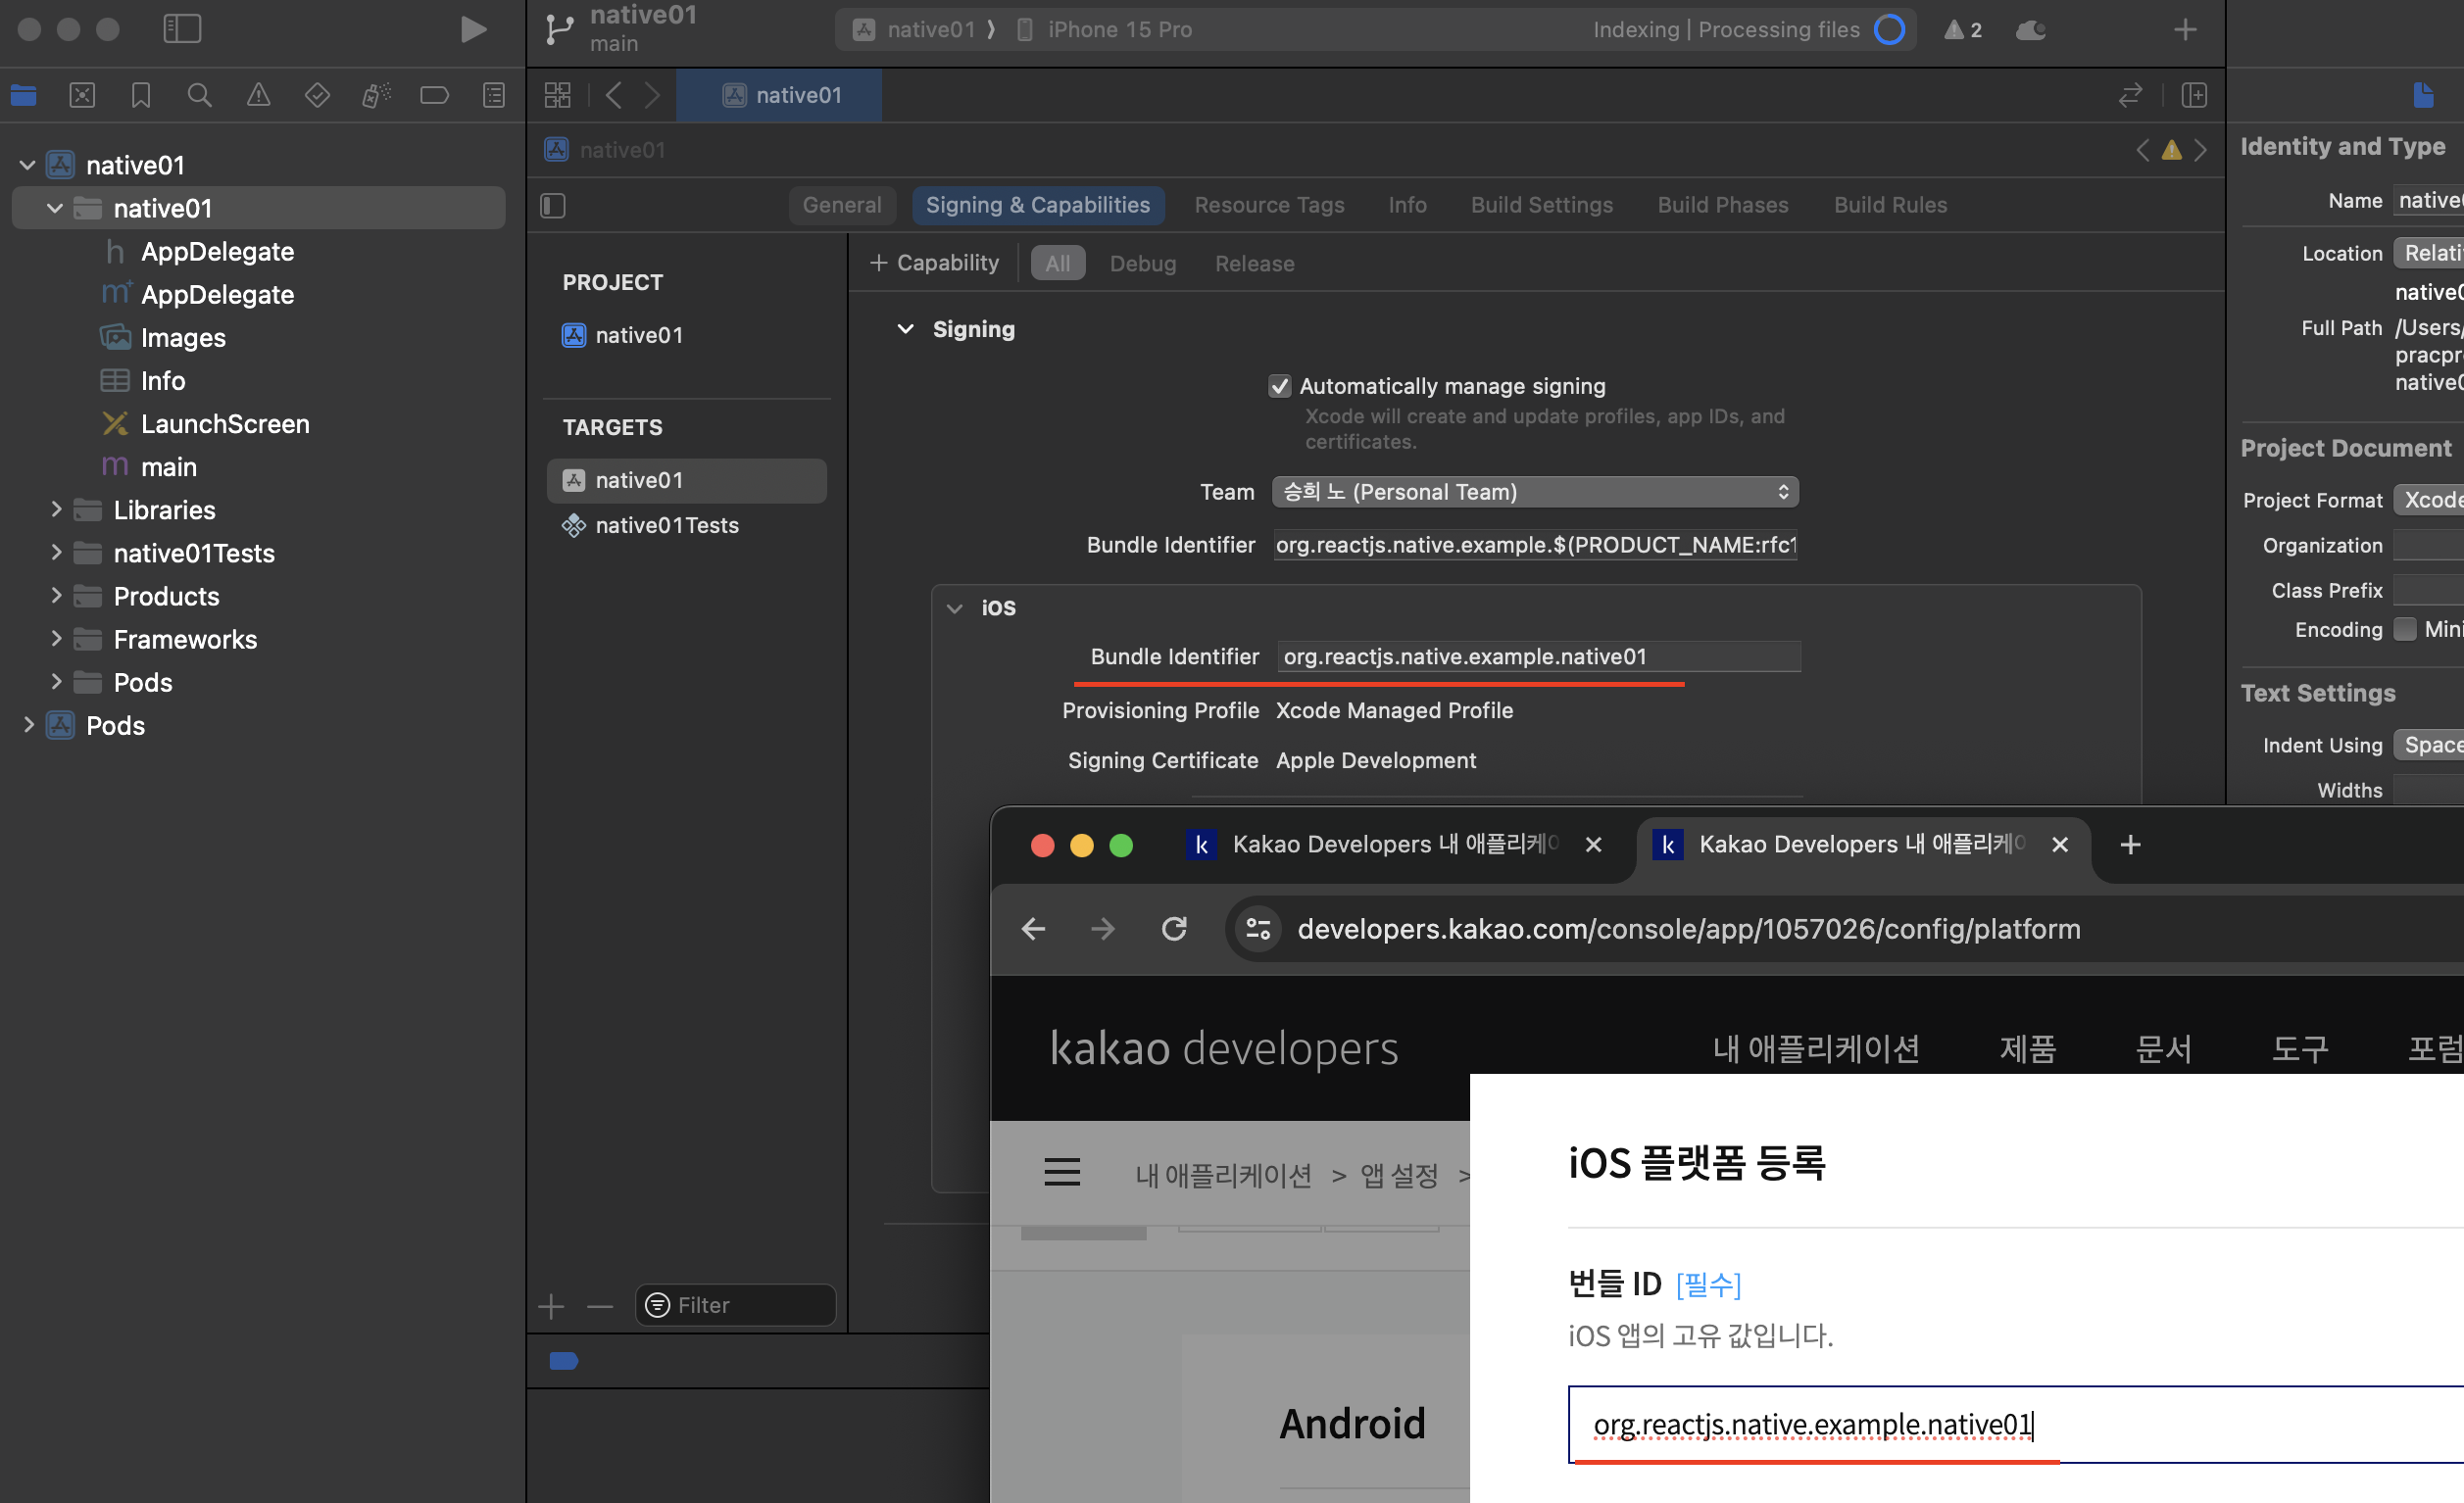This screenshot has width=2464, height=1503.
Task: Click the Run (play) button in Xcode toolbar
Action: tap(473, 29)
